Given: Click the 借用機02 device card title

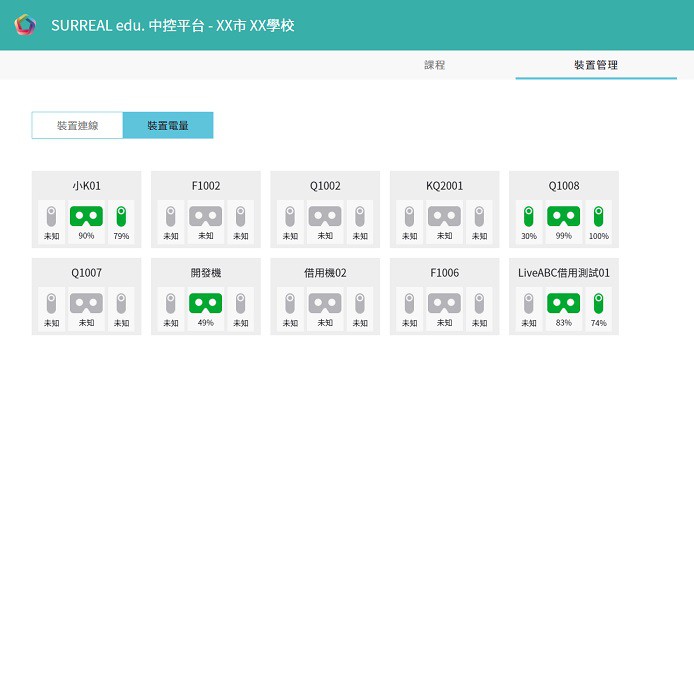Looking at the screenshot, I should click(325, 273).
